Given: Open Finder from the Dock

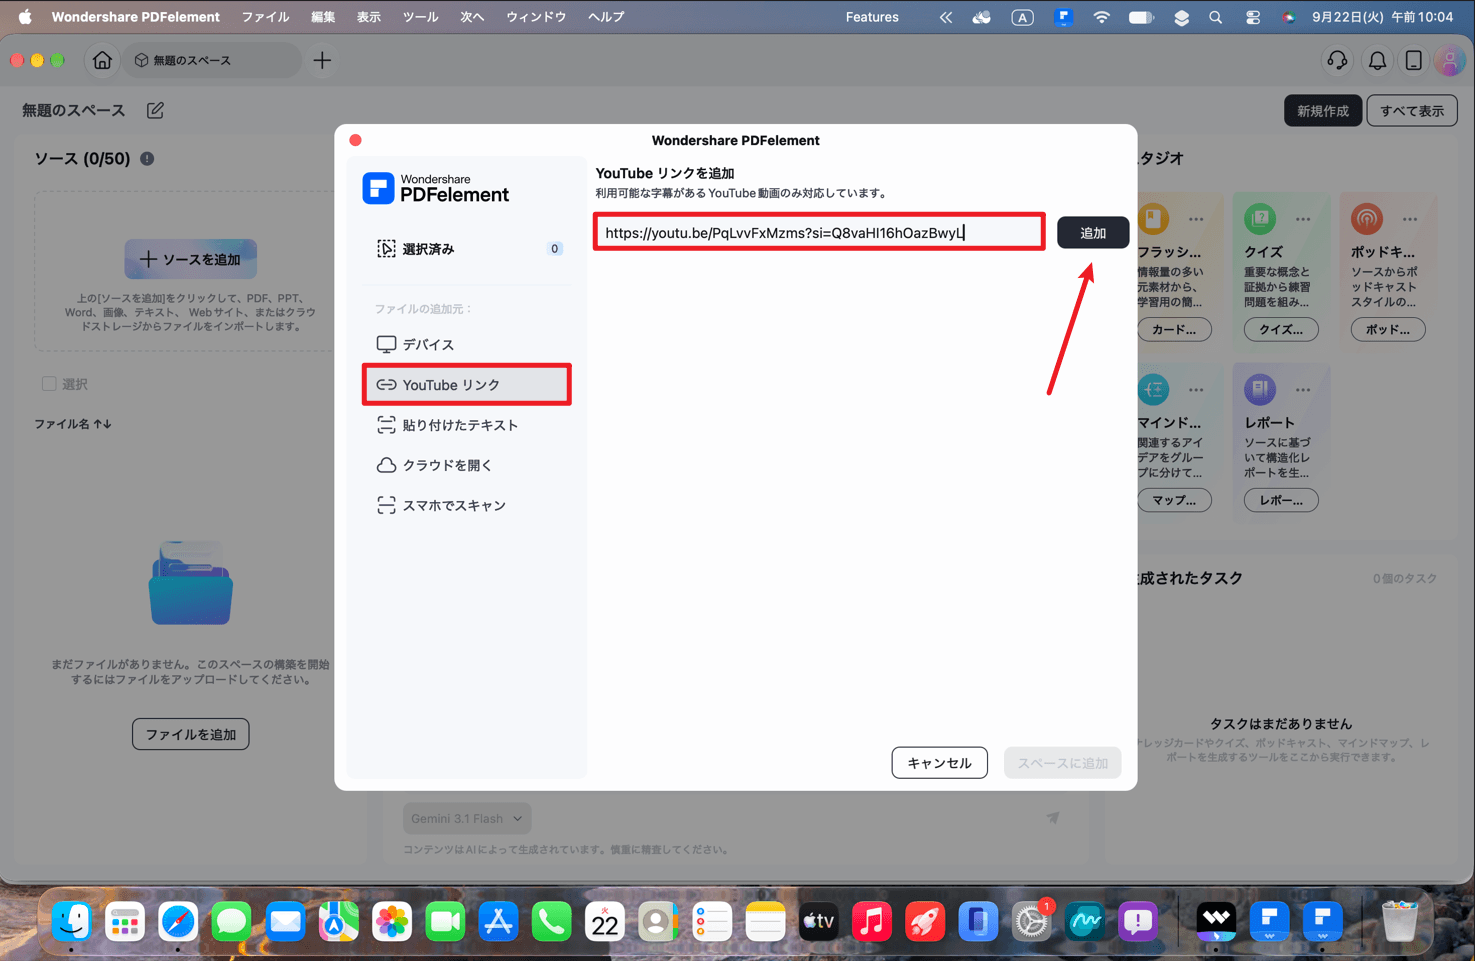Looking at the screenshot, I should 71,921.
